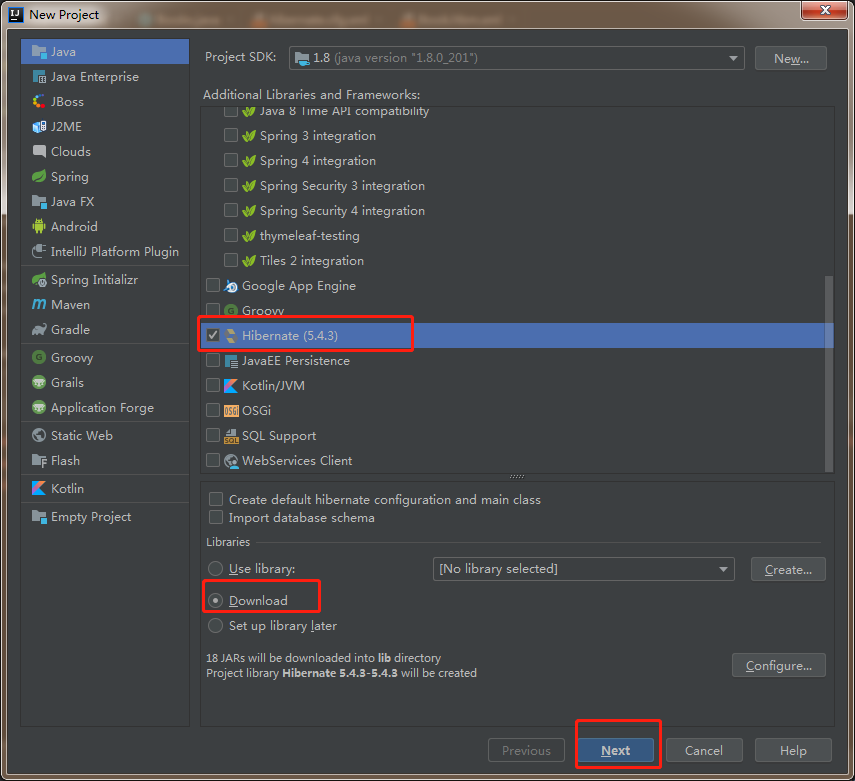
Task: Select the Use library radio button
Action: [216, 569]
